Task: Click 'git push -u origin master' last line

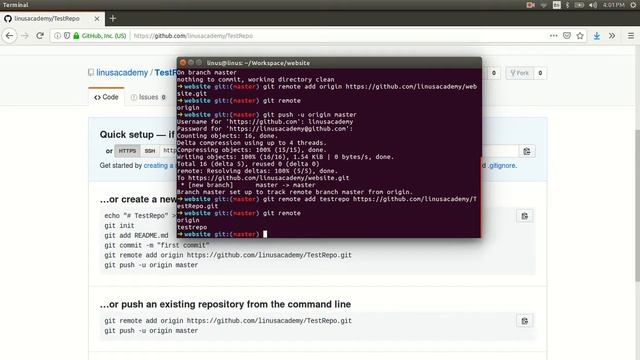Action: (x=151, y=331)
